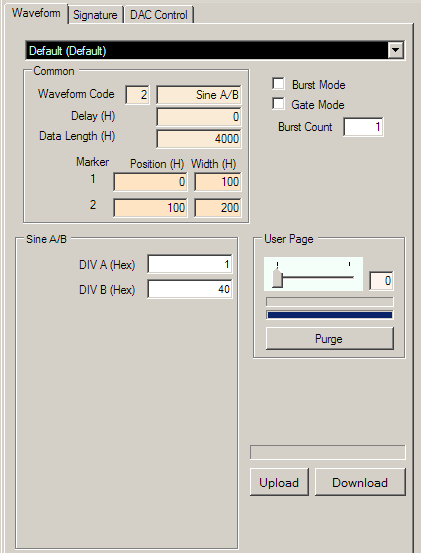Screen dimensions: 421x553
Task: Open the DAC Control tab
Action: pos(159,15)
